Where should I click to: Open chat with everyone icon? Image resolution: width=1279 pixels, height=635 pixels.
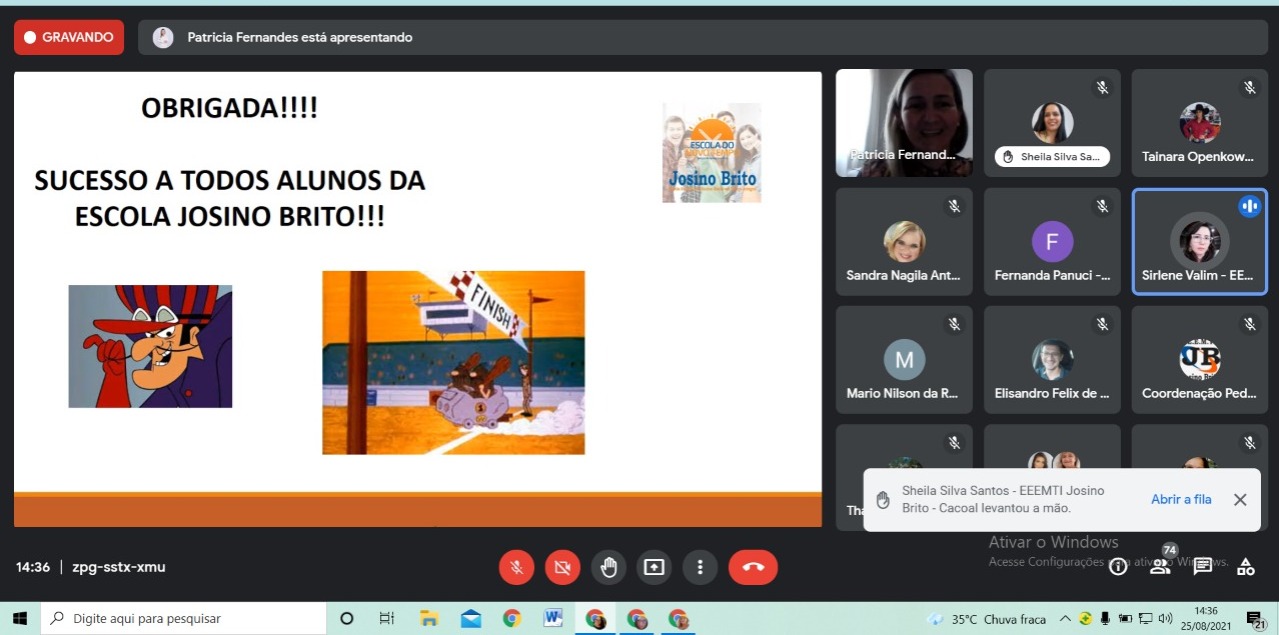1203,567
